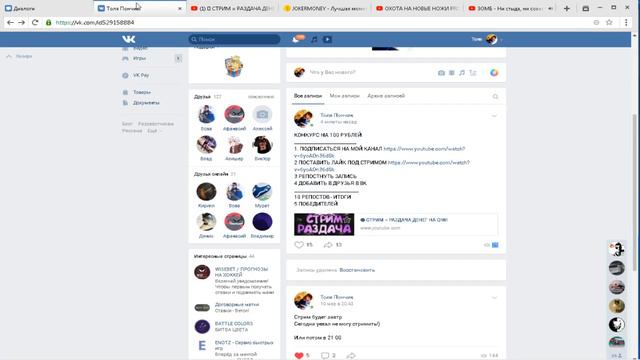Switch to 'СТРИМ + РАЗДАЧА' YouTube browser tab
640x360 pixels.
pos(232,8)
